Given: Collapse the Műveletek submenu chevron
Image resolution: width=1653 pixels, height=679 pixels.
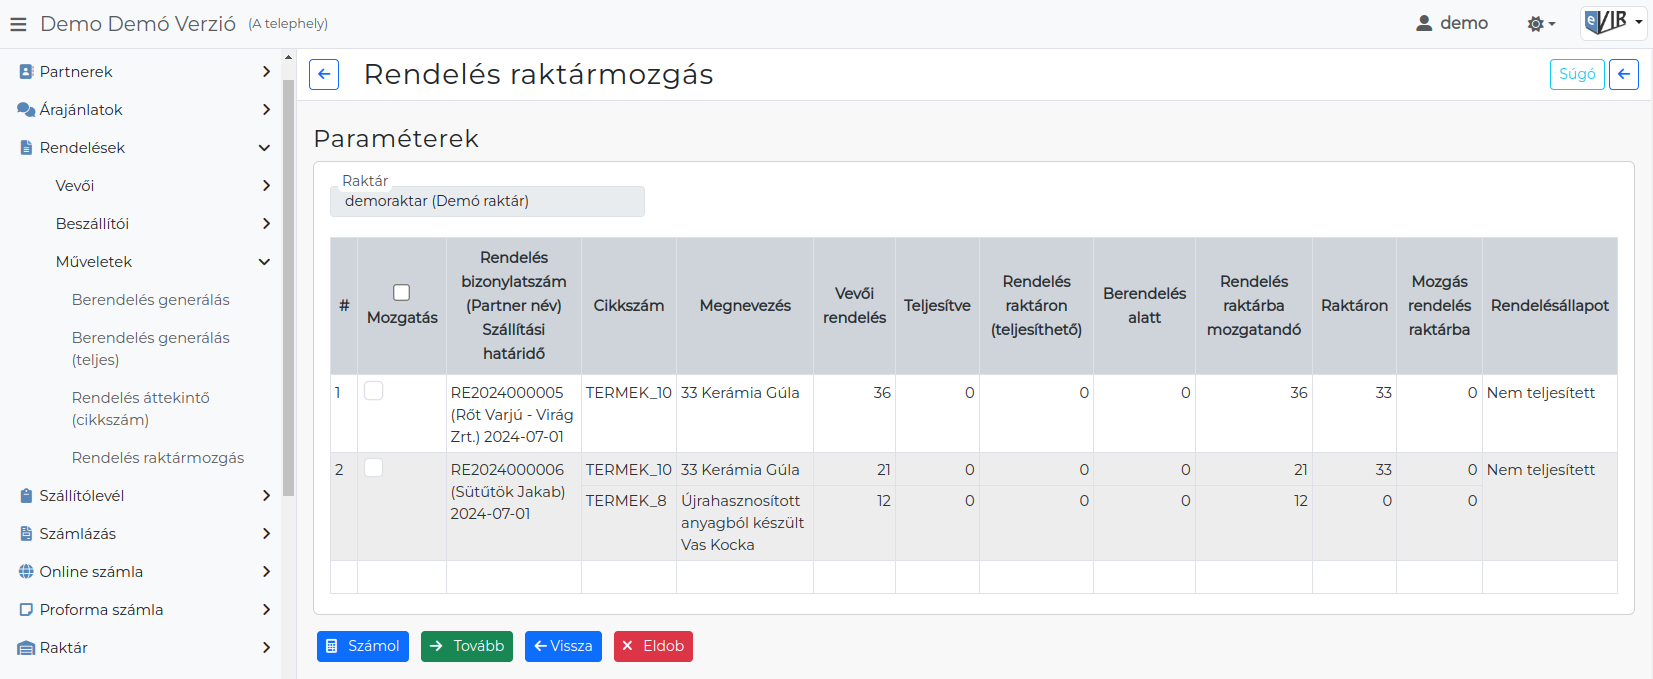Looking at the screenshot, I should (x=264, y=262).
